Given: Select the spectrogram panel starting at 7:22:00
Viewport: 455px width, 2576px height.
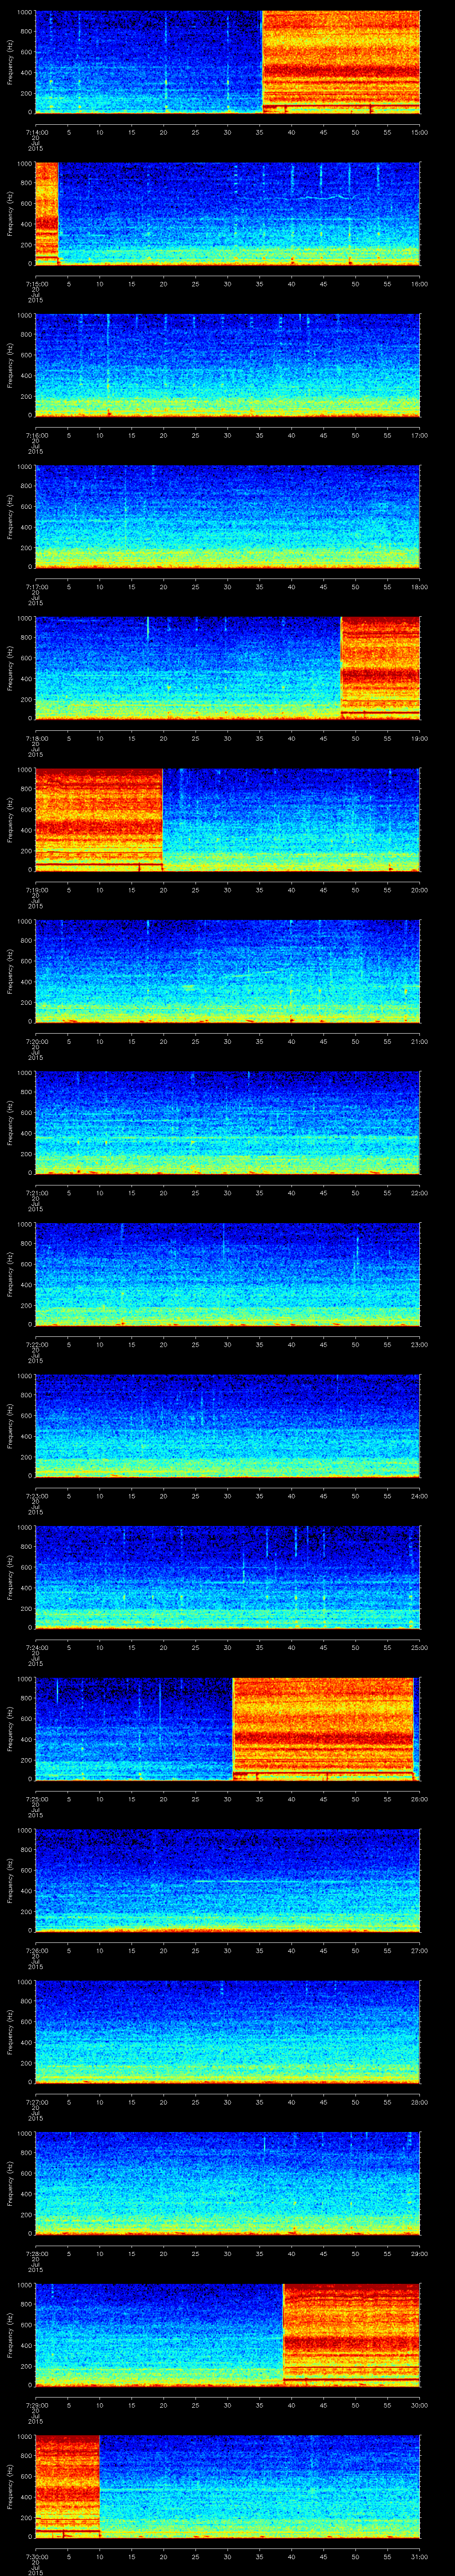Looking at the screenshot, I should tap(227, 1273).
